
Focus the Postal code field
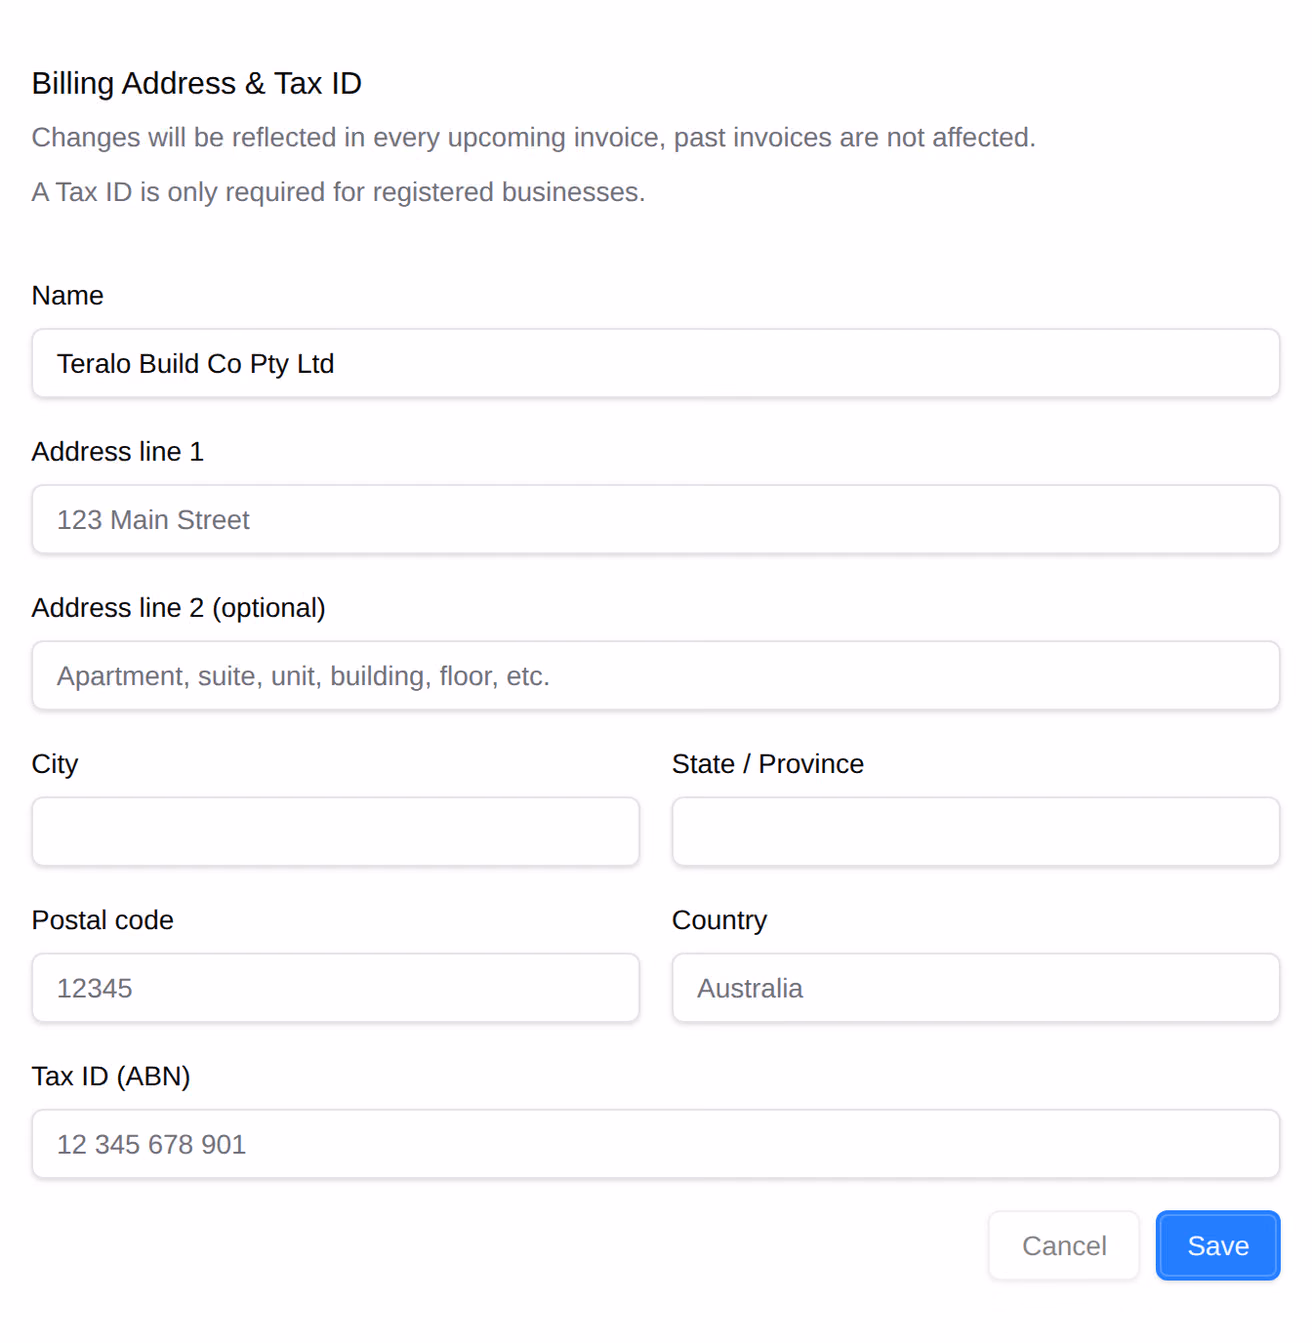(x=336, y=987)
